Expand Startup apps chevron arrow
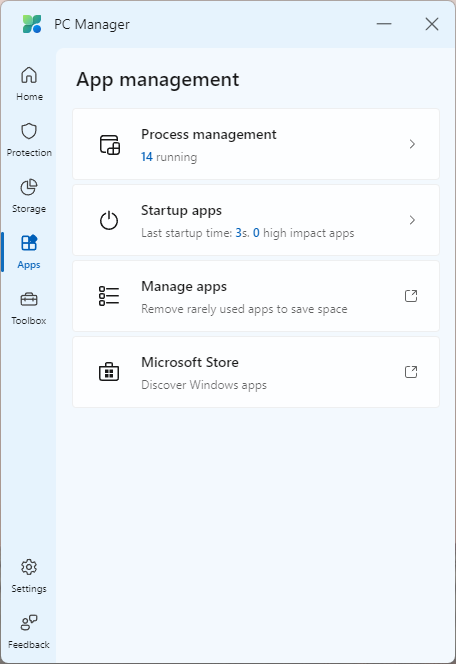Image resolution: width=456 pixels, height=664 pixels. point(412,220)
